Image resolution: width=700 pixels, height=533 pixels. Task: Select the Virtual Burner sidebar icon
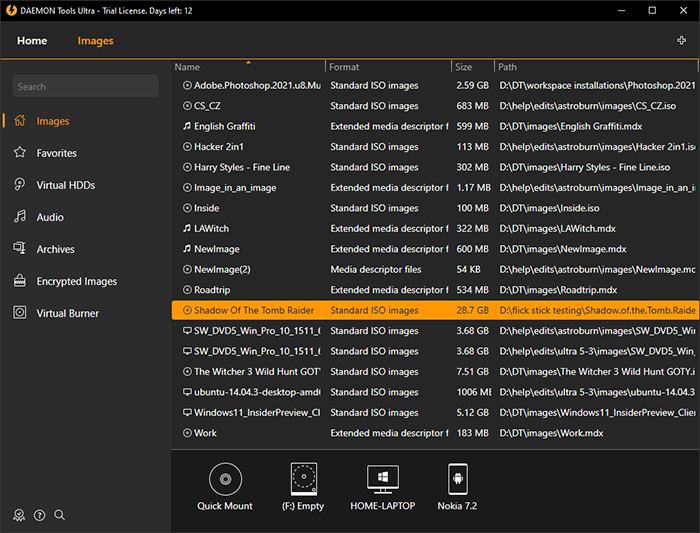(x=20, y=313)
